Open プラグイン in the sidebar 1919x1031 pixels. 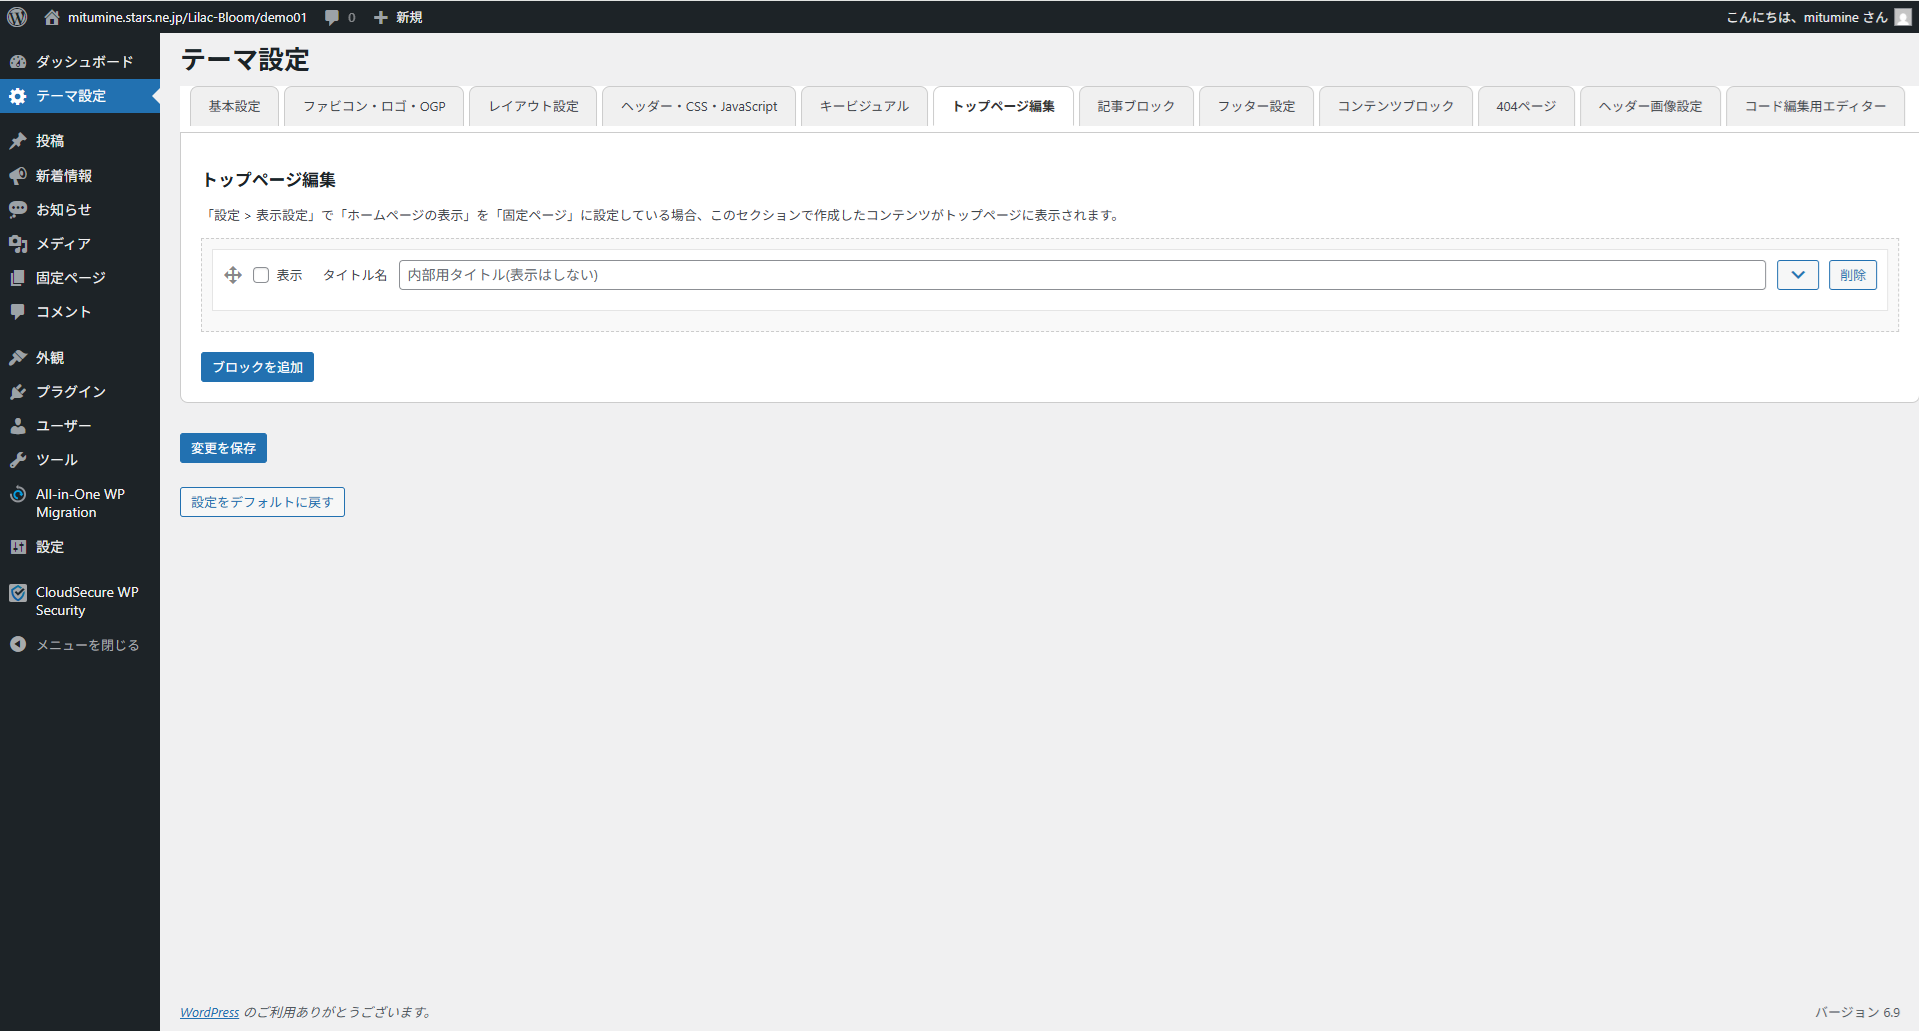point(70,392)
